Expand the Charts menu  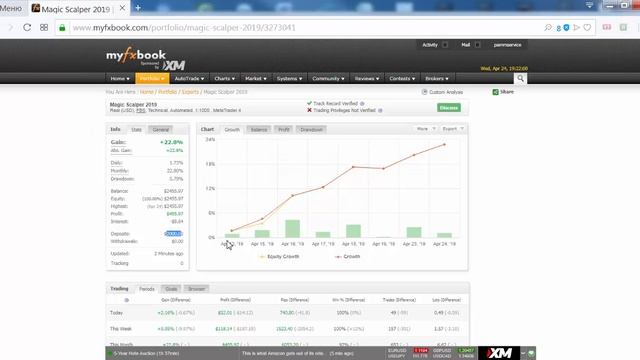tap(224, 78)
